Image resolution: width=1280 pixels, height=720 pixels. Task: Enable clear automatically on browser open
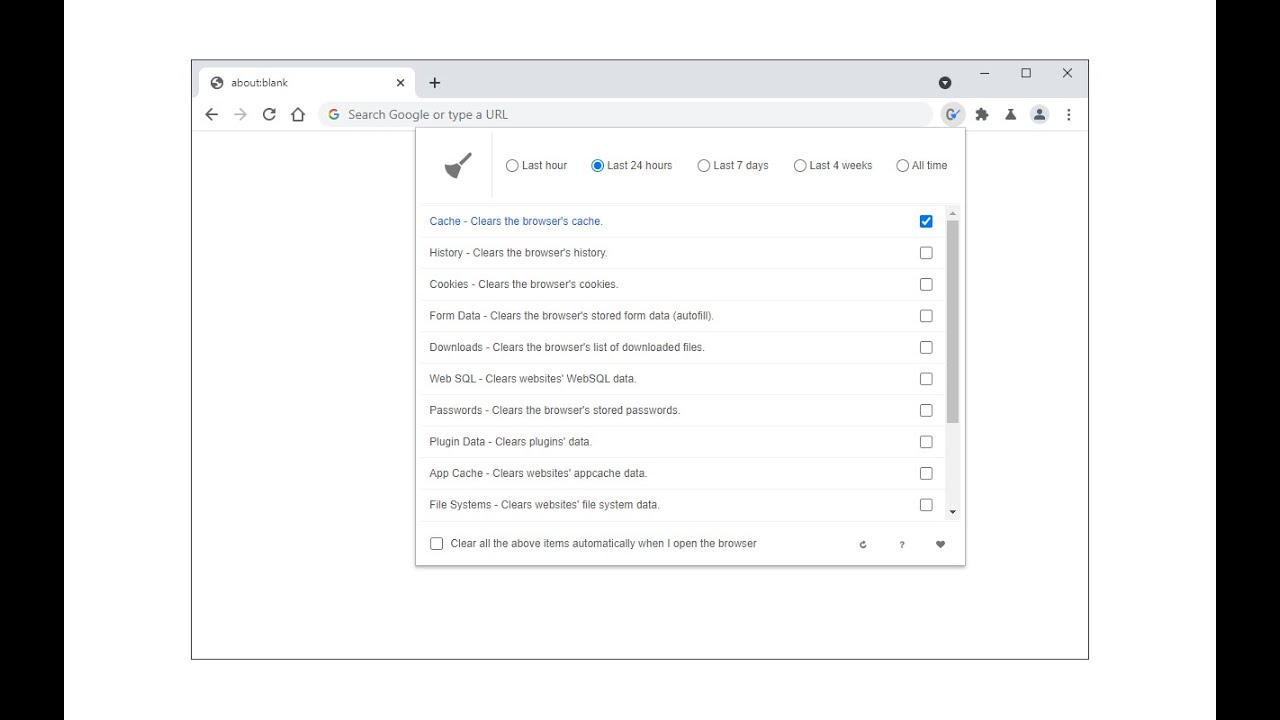pos(436,544)
